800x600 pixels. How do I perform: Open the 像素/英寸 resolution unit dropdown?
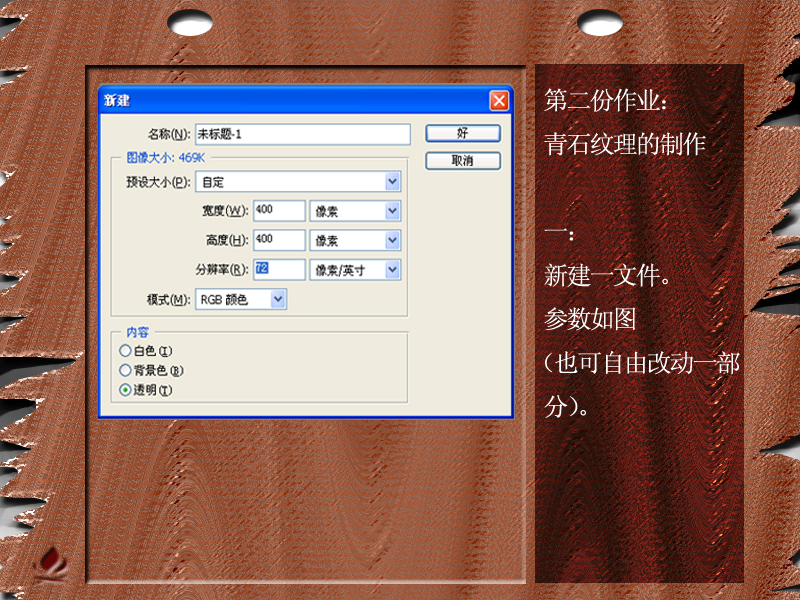pos(355,270)
